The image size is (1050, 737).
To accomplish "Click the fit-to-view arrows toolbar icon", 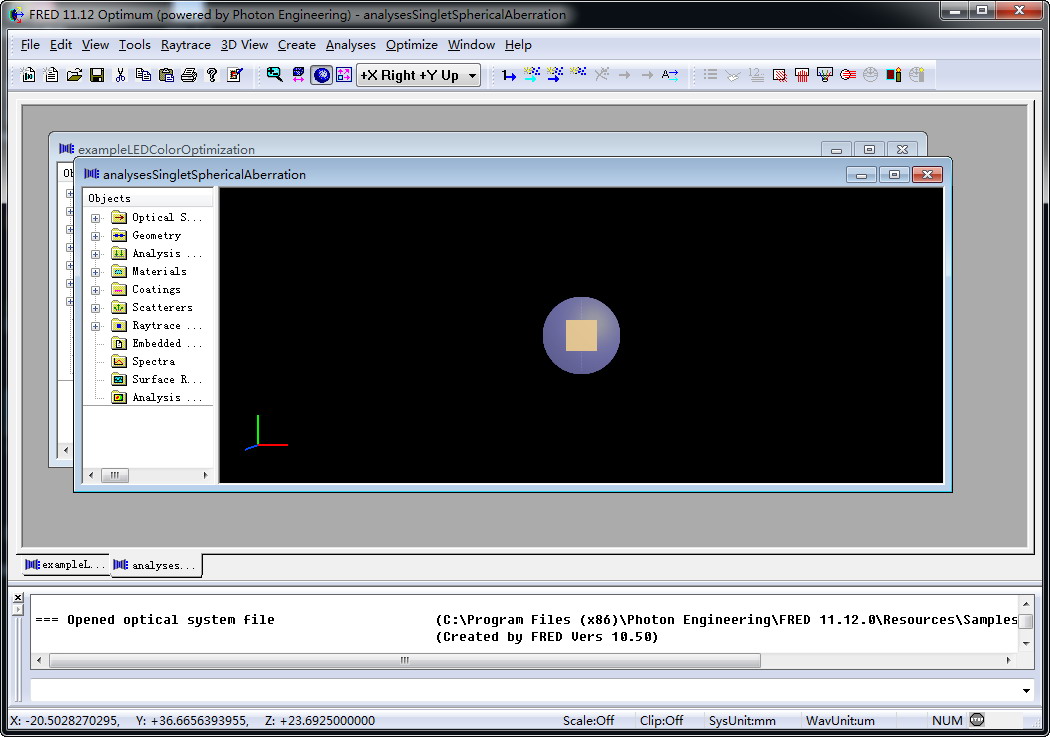I will tap(344, 75).
